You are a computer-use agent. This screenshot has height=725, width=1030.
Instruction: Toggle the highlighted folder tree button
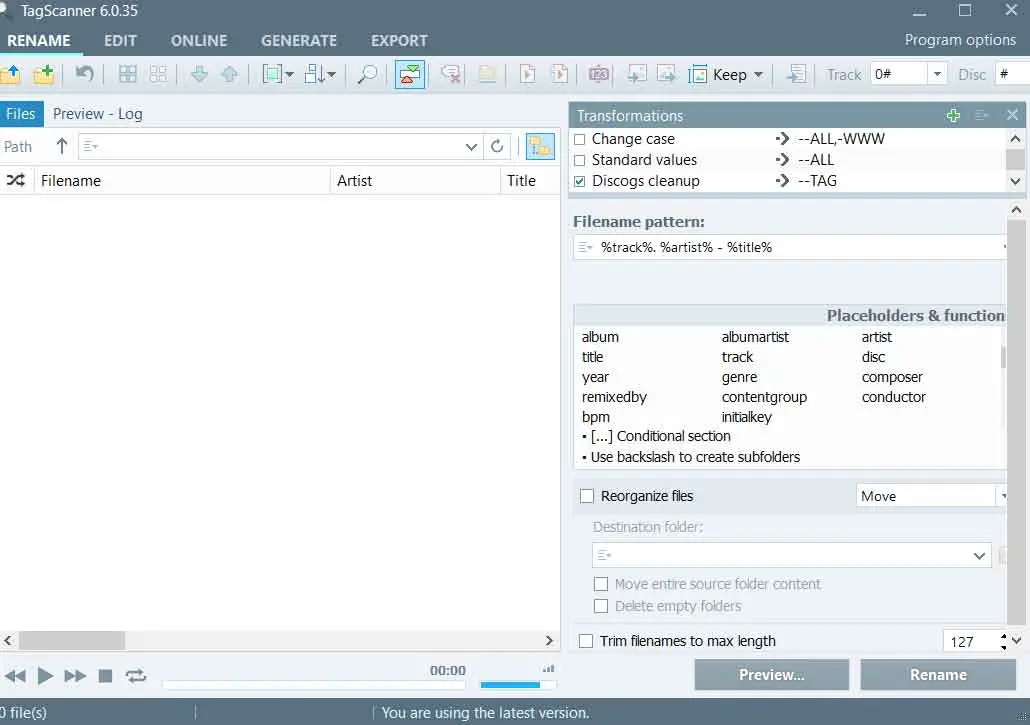coord(540,146)
